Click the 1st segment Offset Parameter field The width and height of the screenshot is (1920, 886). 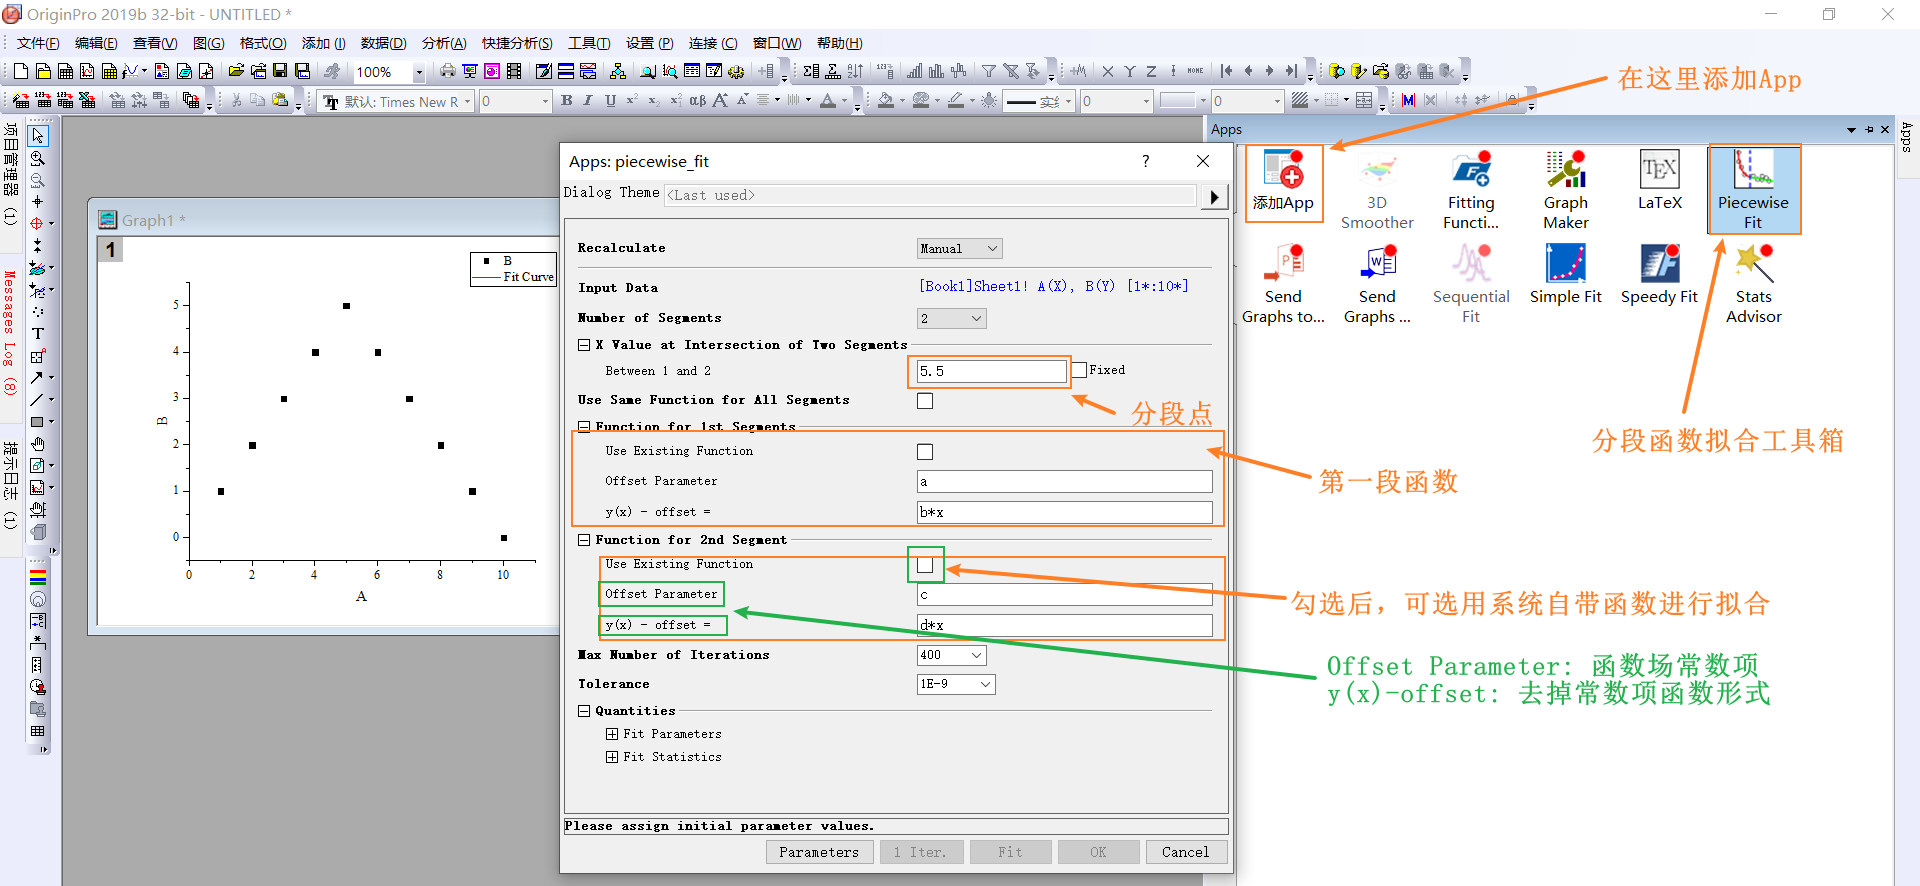[x=1065, y=482]
